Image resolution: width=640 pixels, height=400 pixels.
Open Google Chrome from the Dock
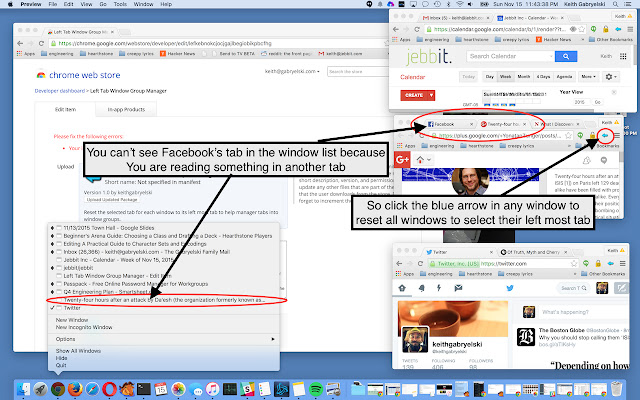tap(58, 389)
